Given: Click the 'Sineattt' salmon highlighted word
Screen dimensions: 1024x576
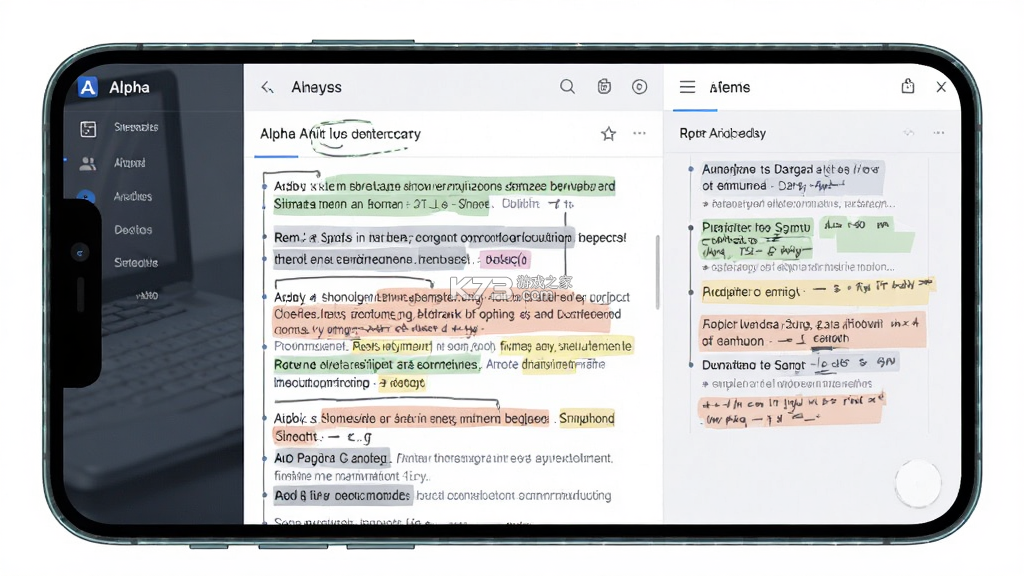Looking at the screenshot, I should point(296,436).
